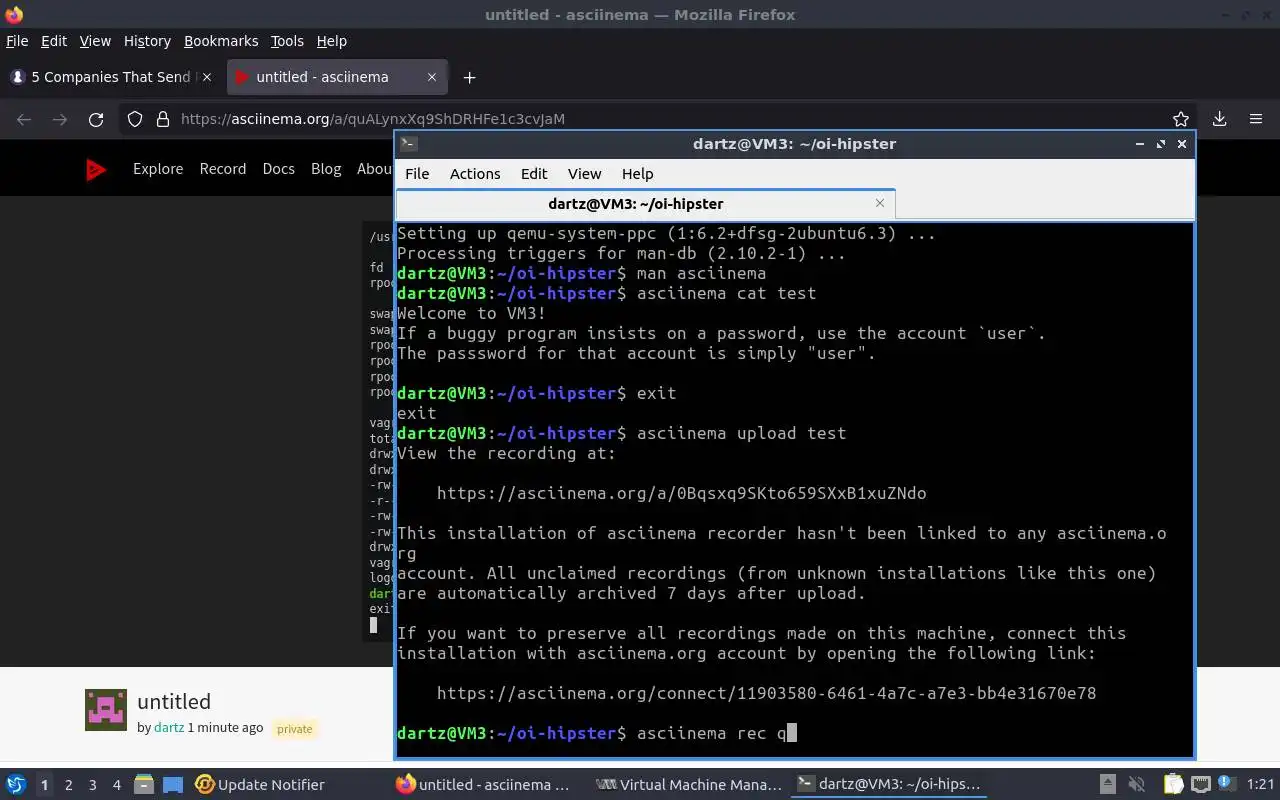Open the removable media tray icon
The image size is (1280, 800).
[x=1108, y=785]
